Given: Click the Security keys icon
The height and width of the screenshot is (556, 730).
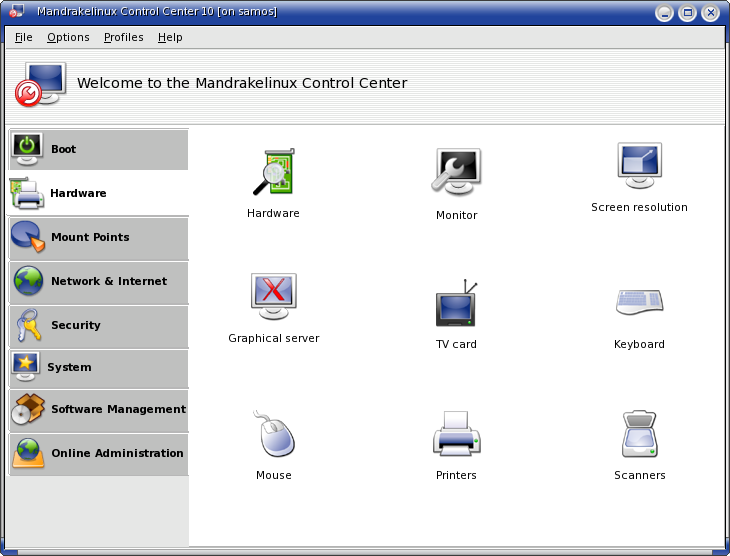Looking at the screenshot, I should tap(28, 325).
